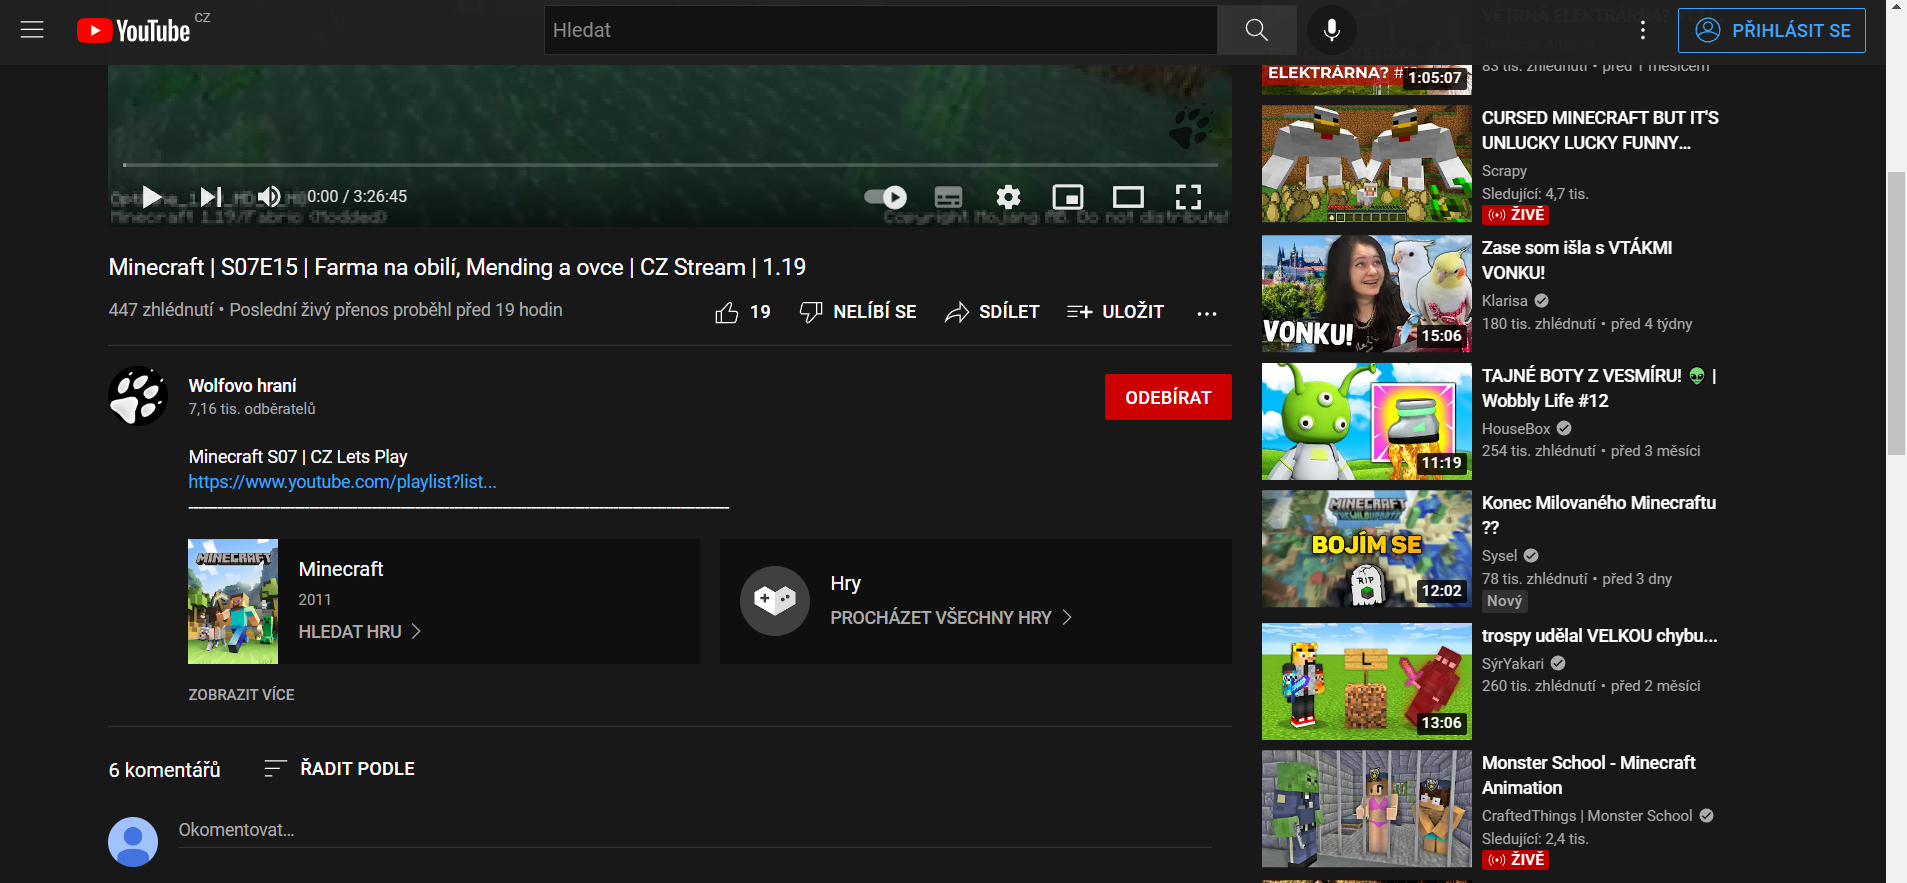Open Wolfovo hraní channel name

click(x=242, y=386)
